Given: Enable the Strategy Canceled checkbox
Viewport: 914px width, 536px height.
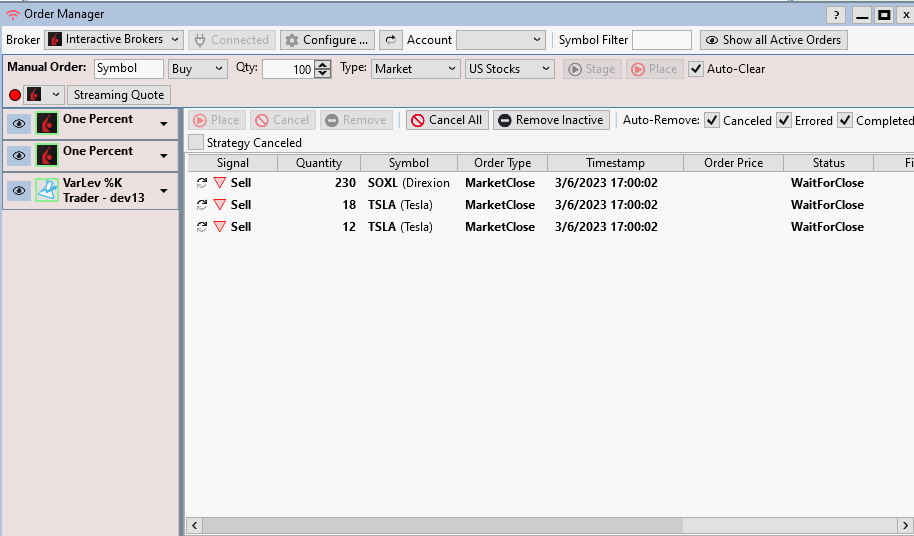Looking at the screenshot, I should click(x=196, y=142).
